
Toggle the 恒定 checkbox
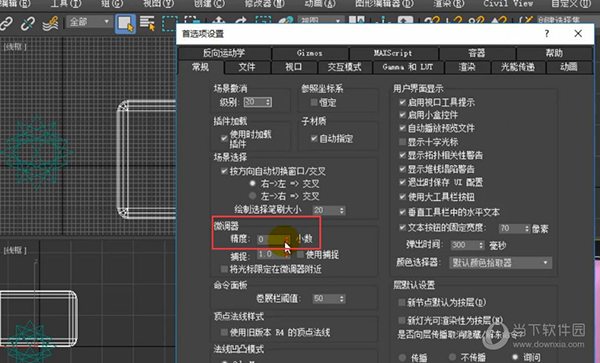(314, 102)
